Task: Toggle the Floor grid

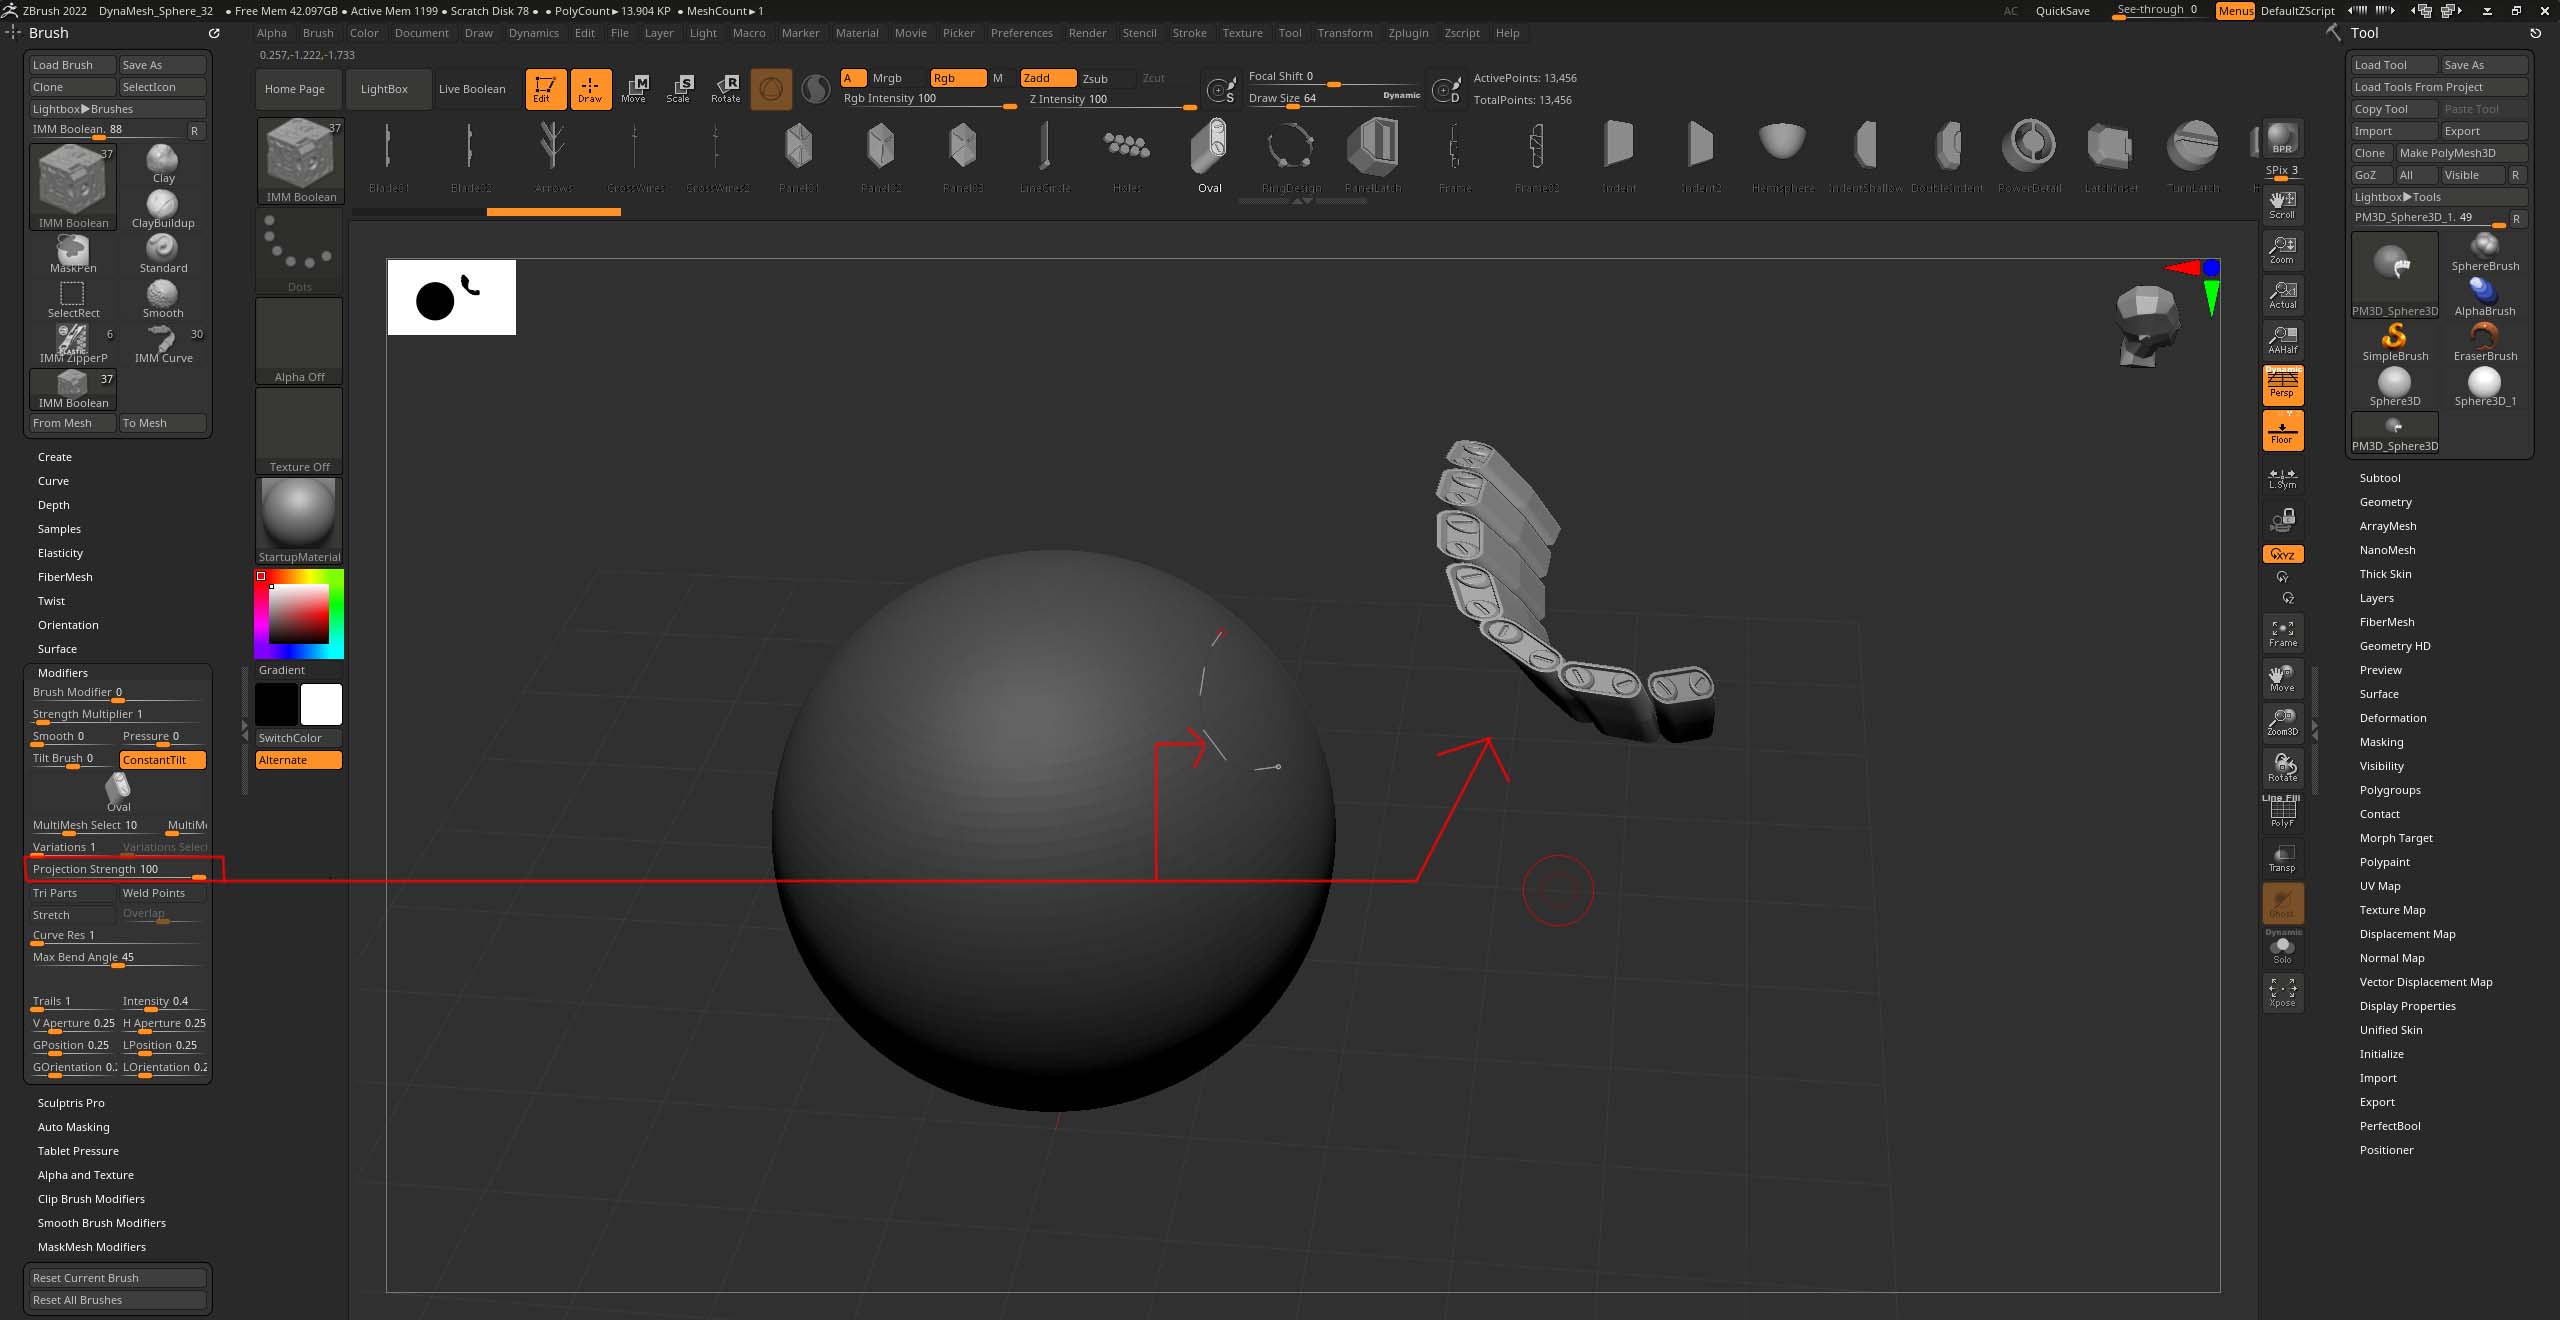Action: point(2282,430)
